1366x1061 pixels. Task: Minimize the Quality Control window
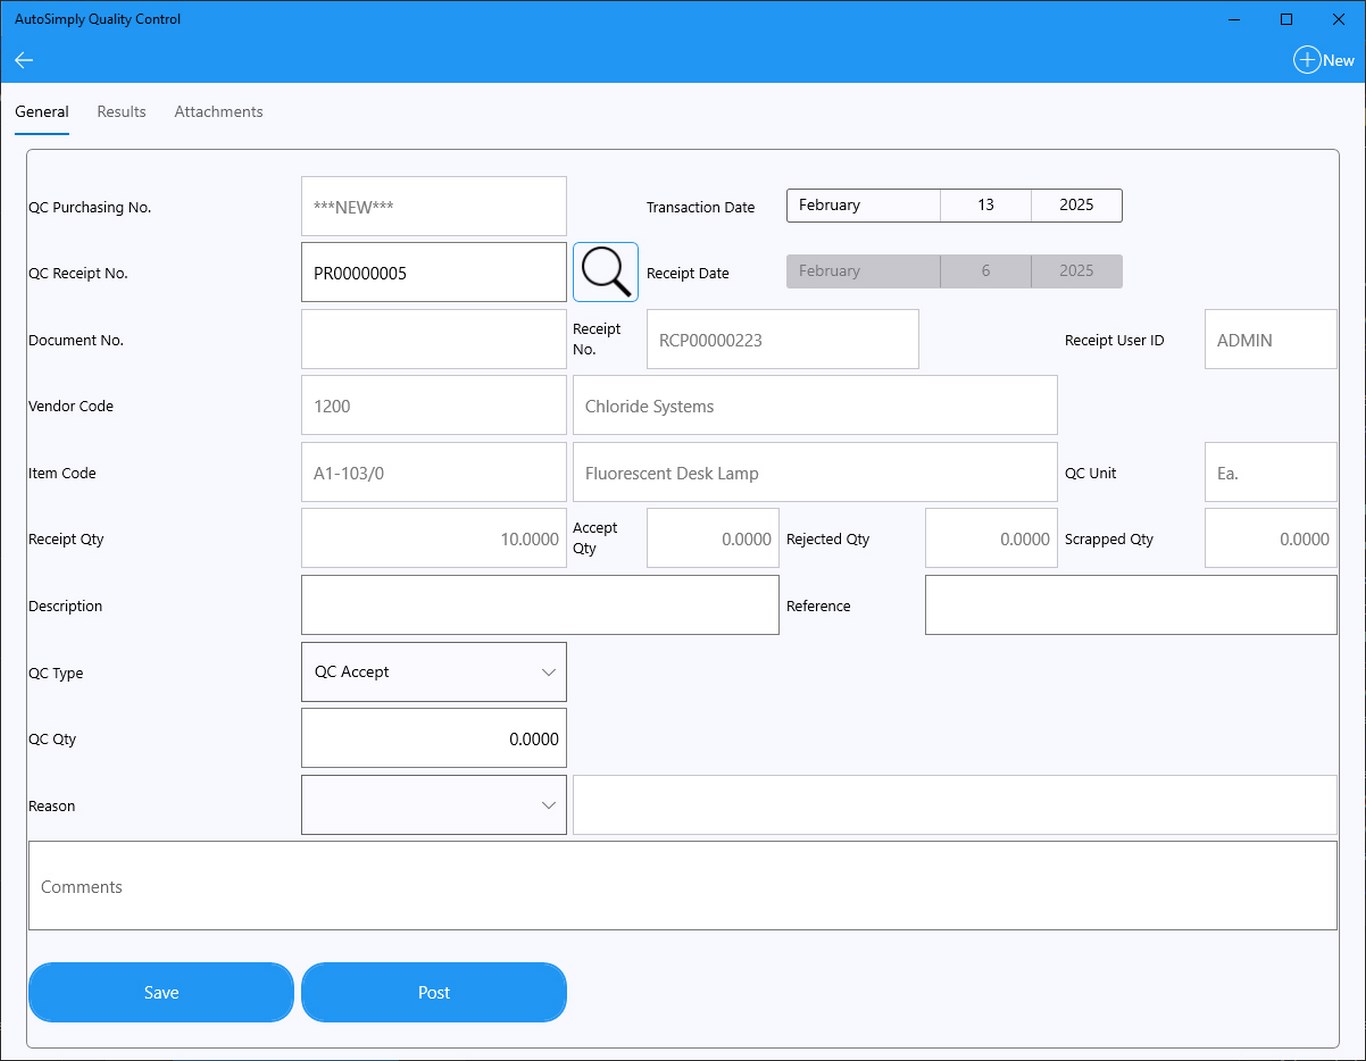[x=1234, y=19]
